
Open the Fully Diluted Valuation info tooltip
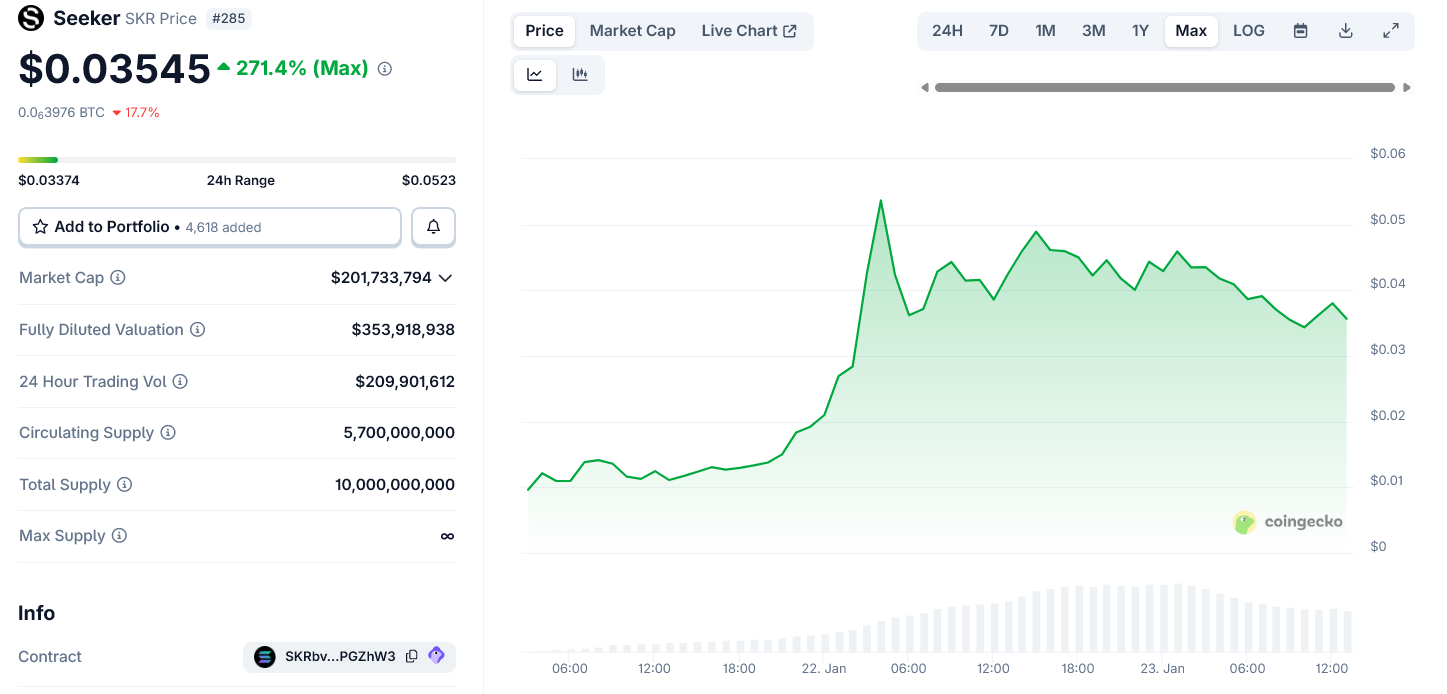(197, 329)
